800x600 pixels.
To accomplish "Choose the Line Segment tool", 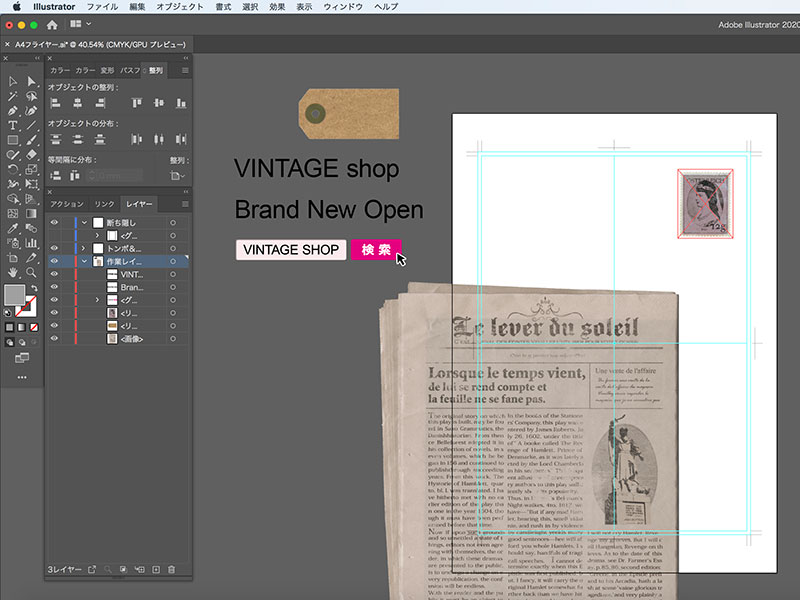I will coord(32,125).
